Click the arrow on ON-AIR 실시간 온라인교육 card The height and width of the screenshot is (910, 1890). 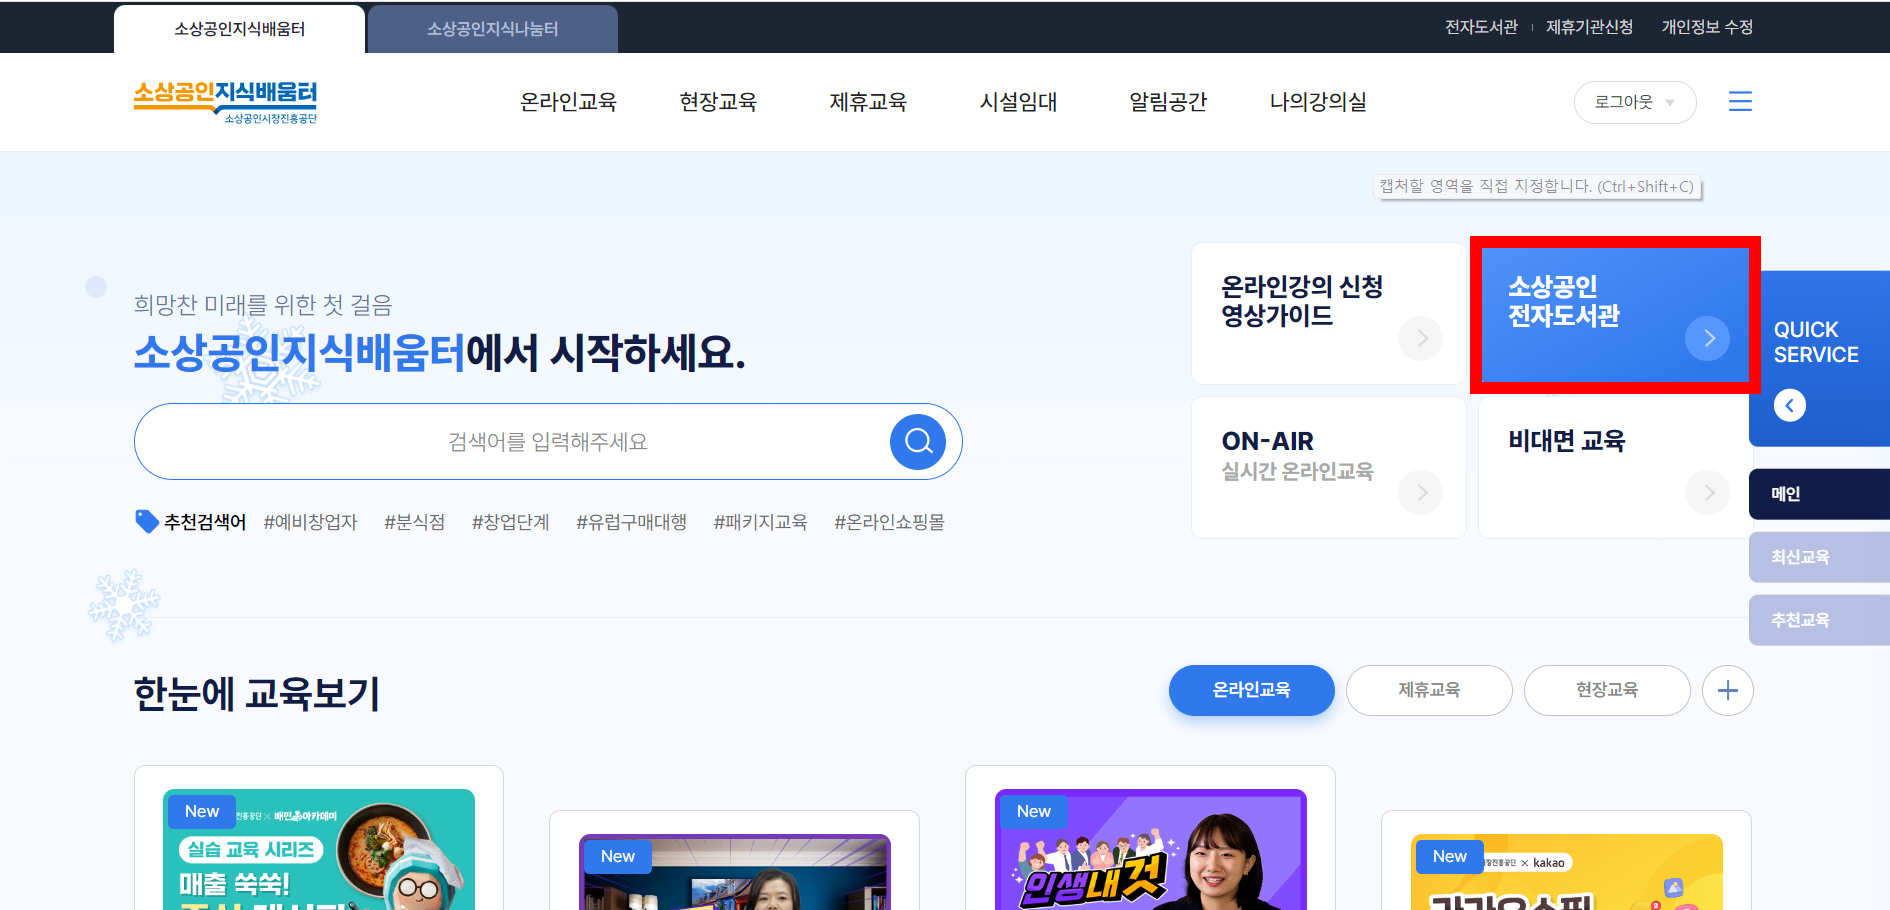coord(1420,492)
